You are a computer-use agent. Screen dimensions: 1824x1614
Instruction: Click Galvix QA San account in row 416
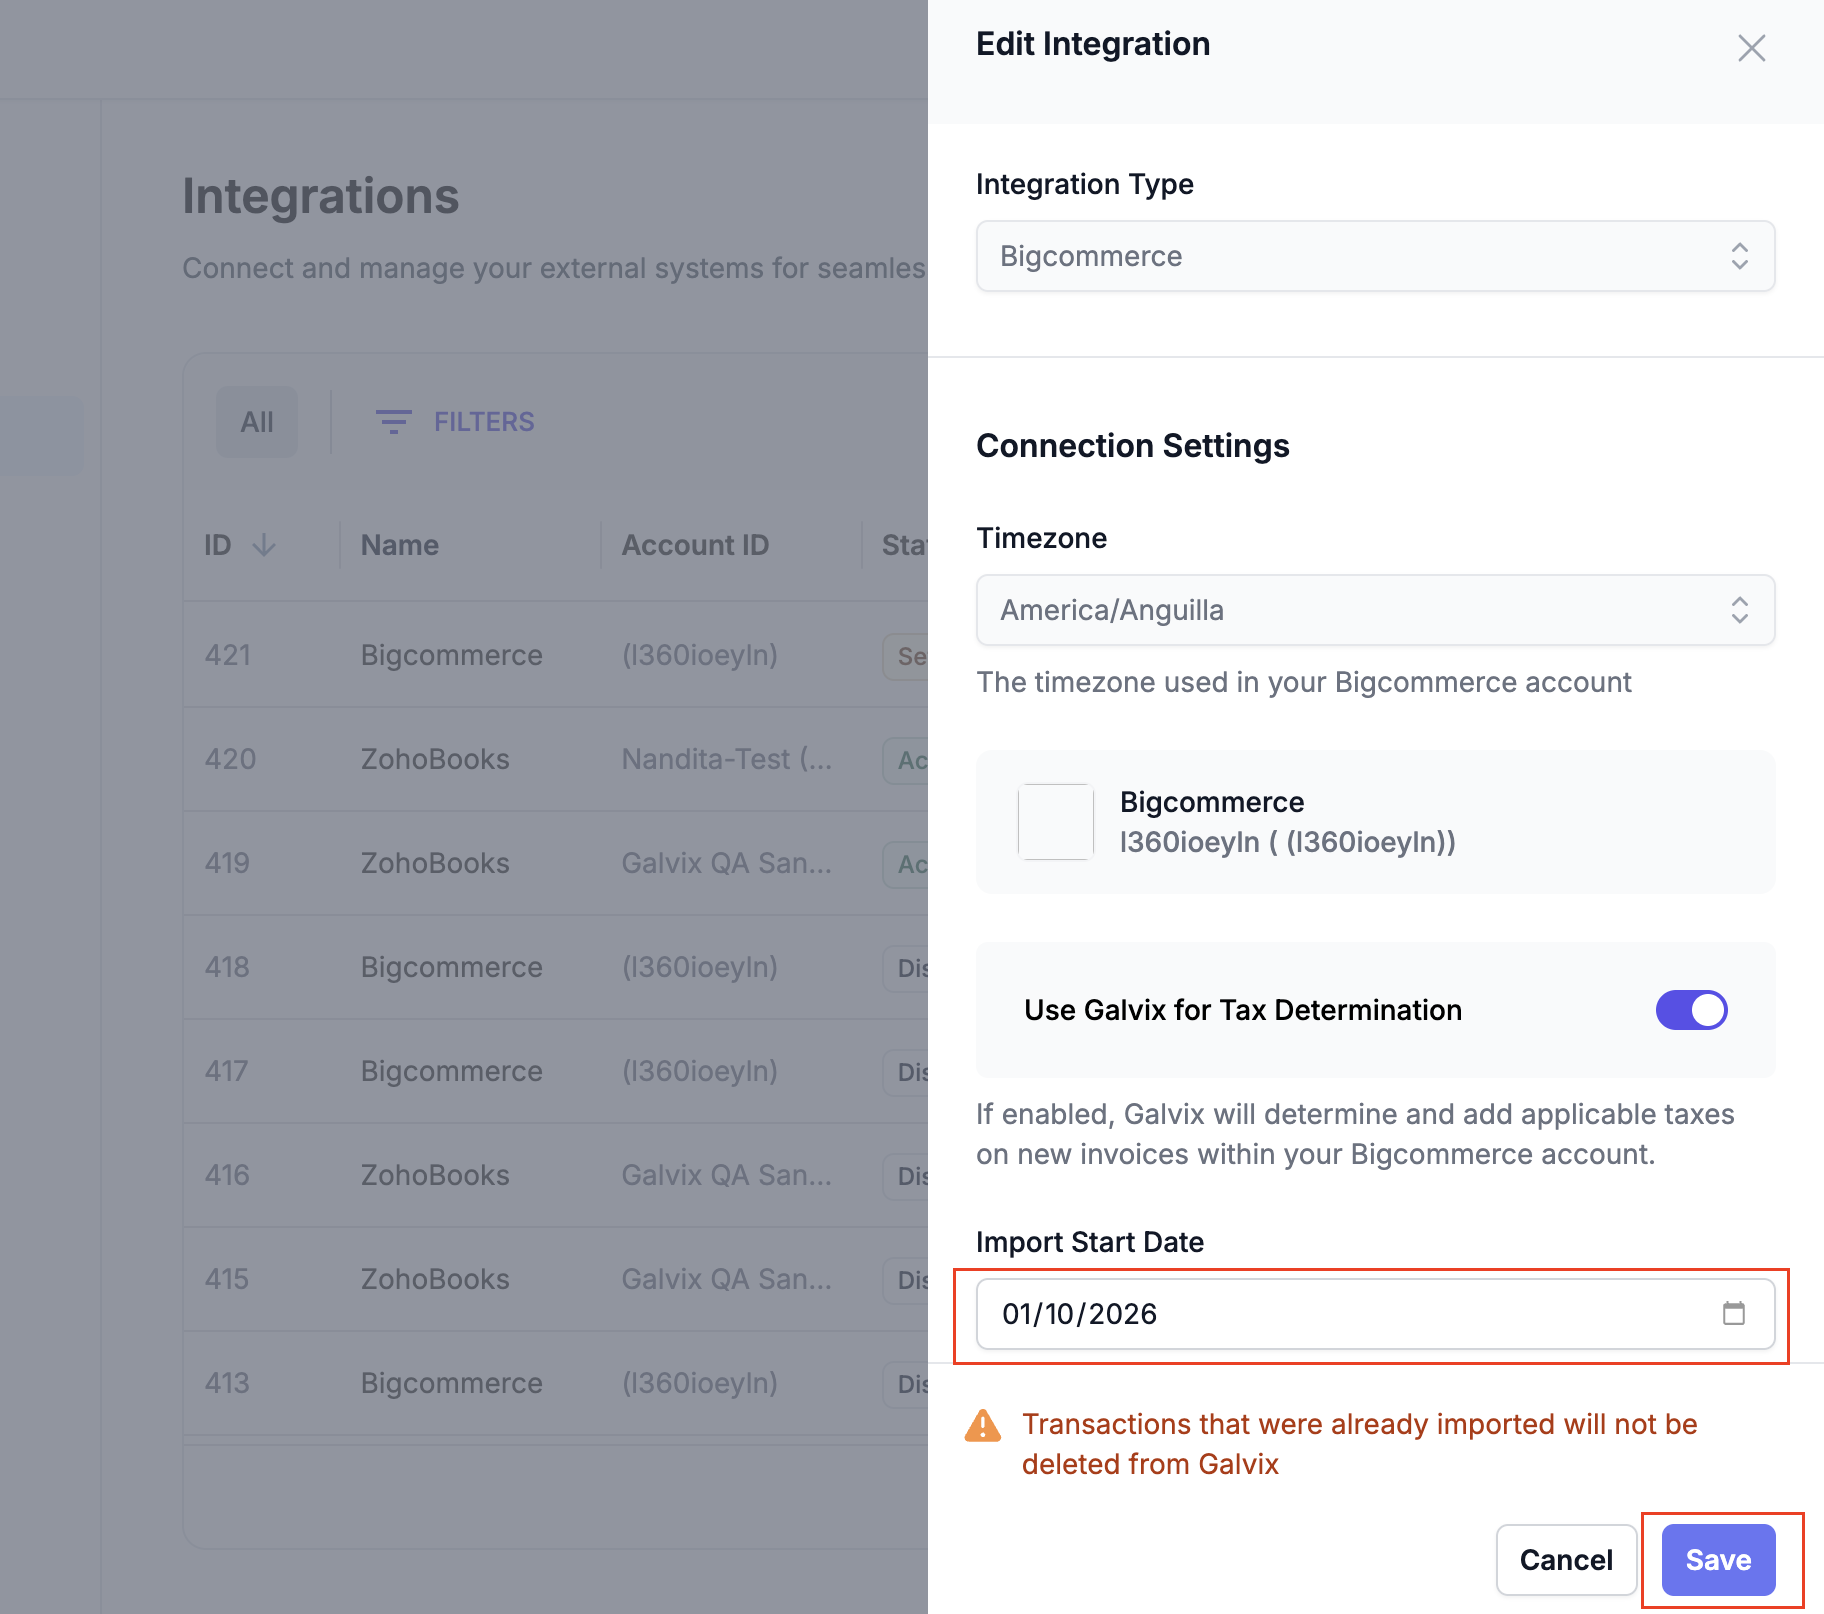[x=727, y=1175]
